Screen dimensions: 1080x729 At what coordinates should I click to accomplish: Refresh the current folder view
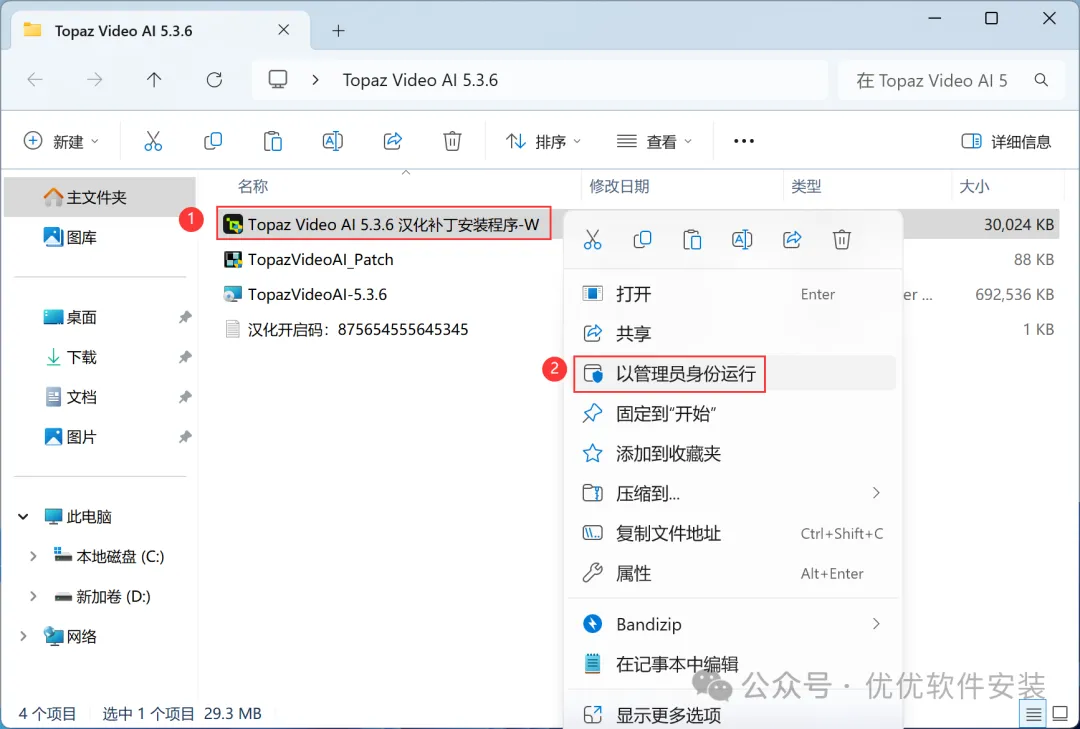214,80
